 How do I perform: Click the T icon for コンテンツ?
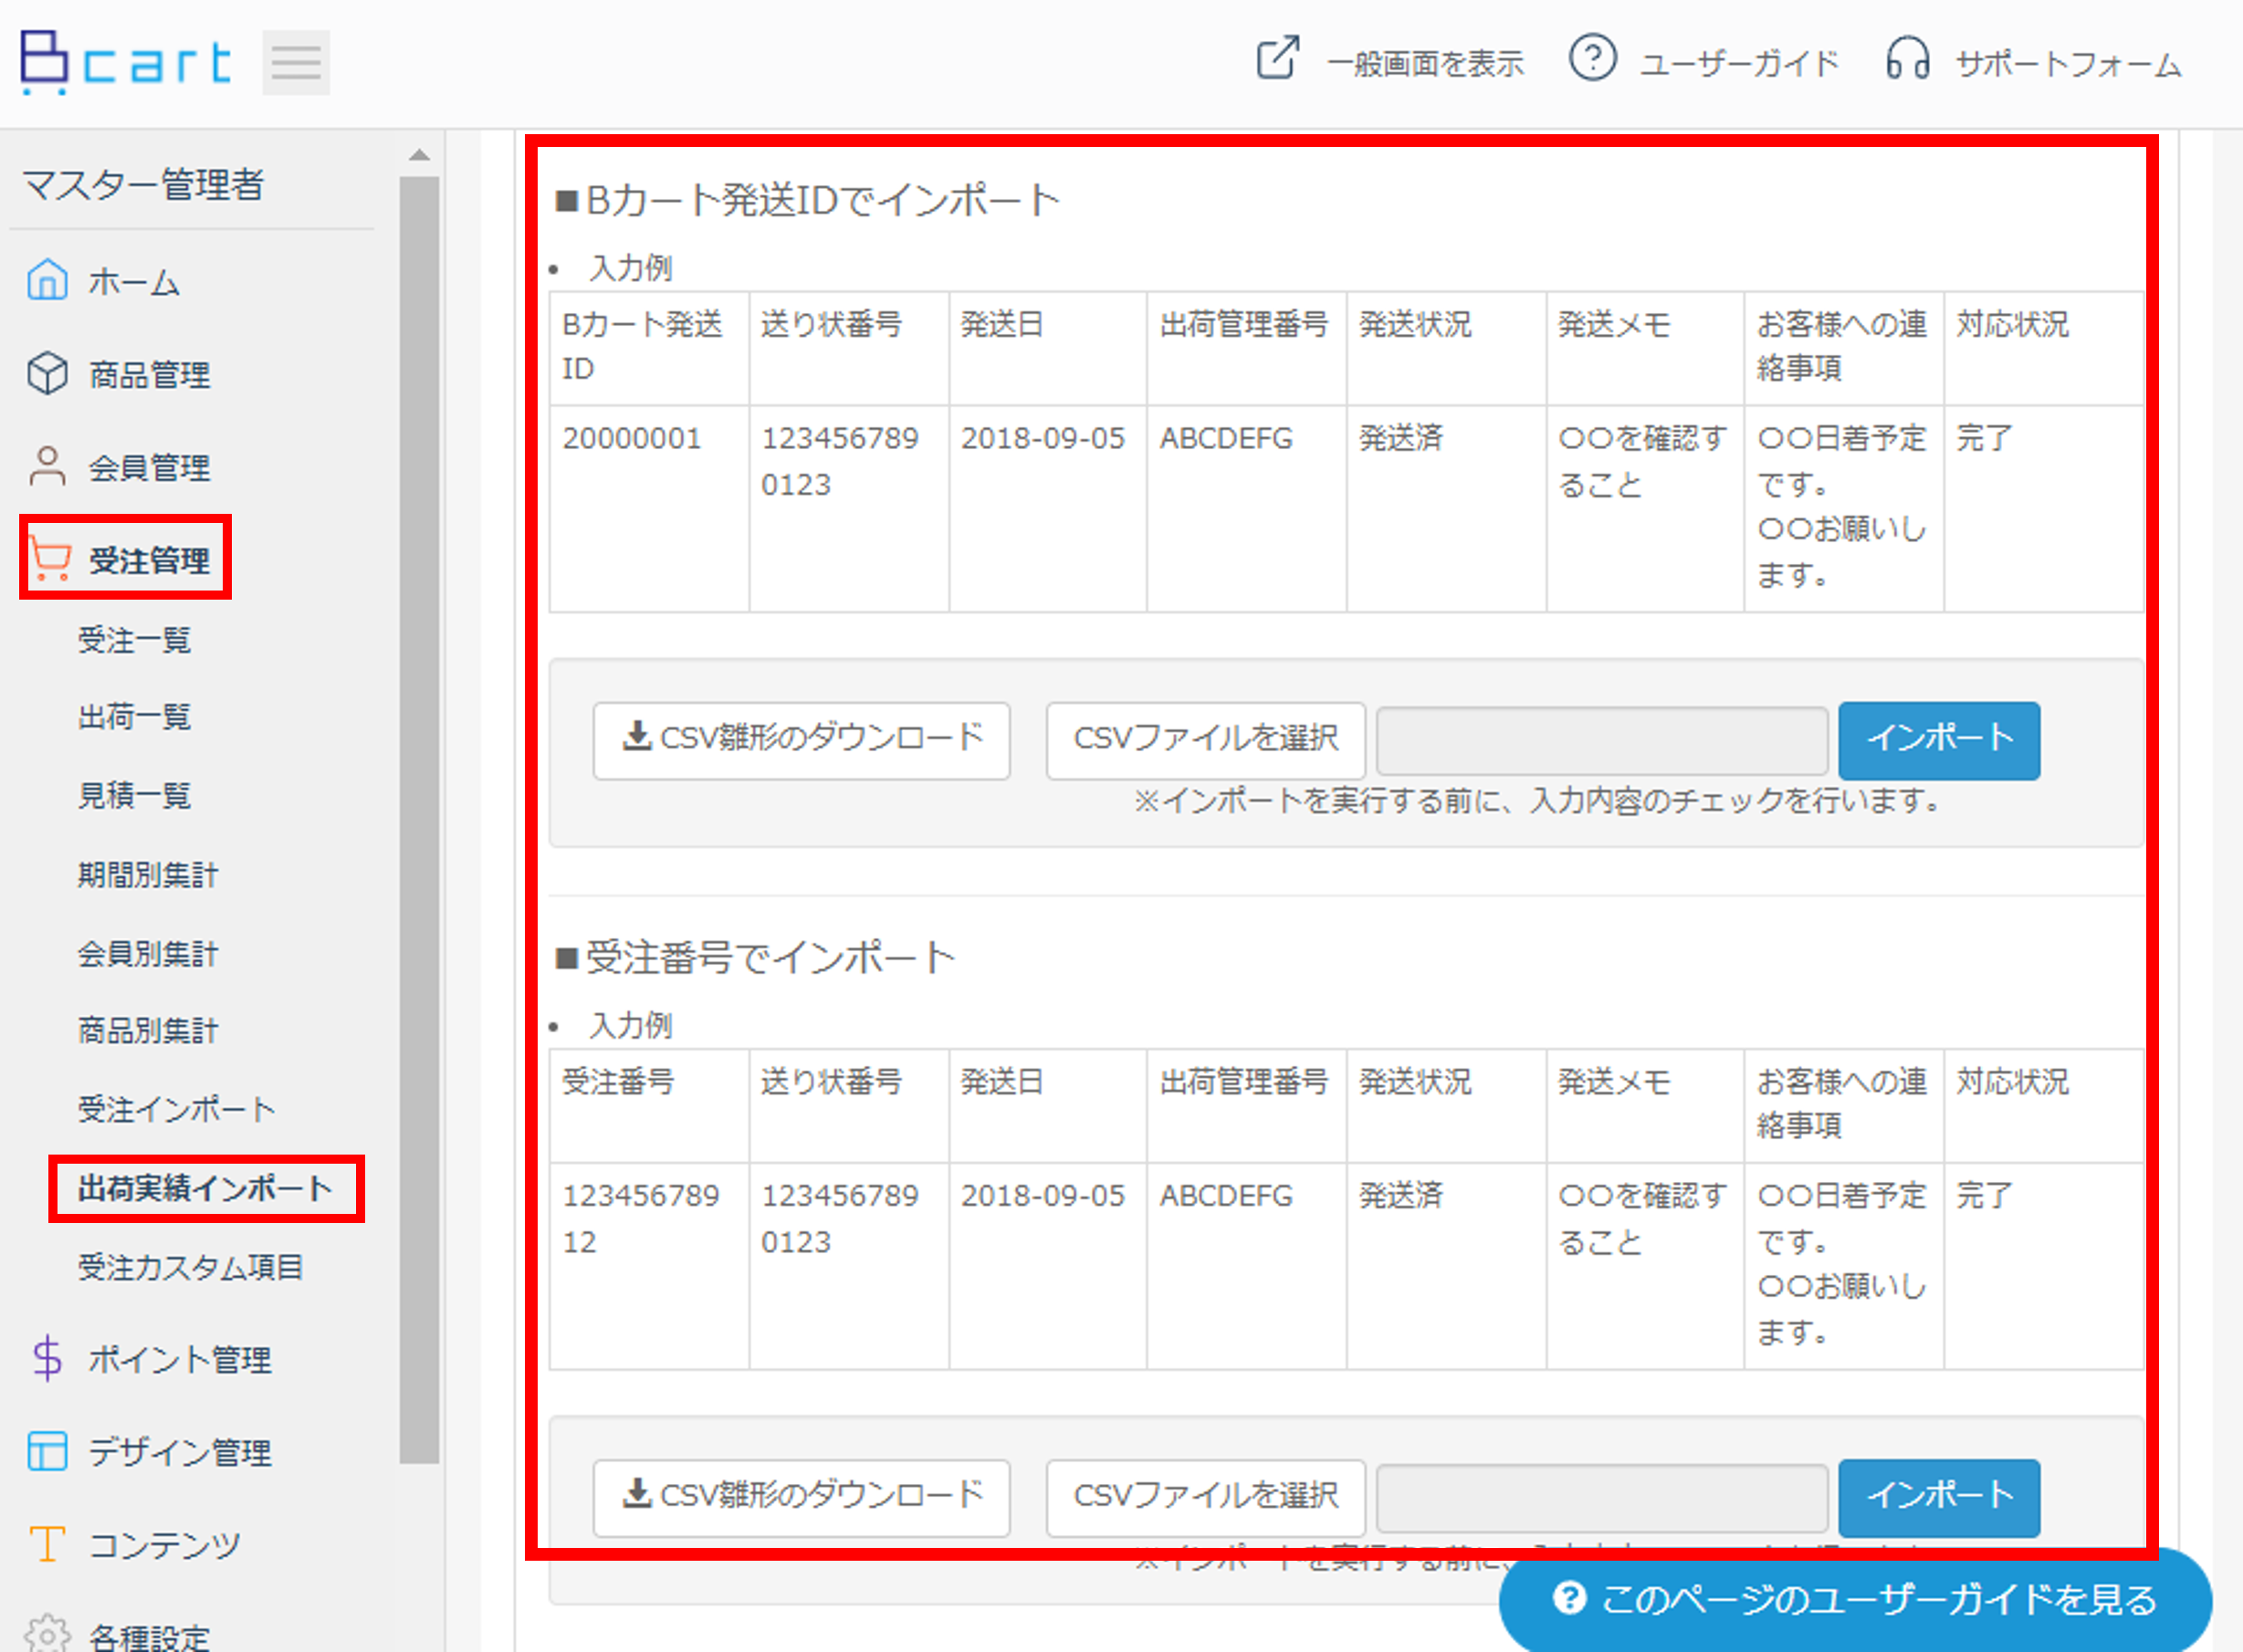click(x=47, y=1543)
